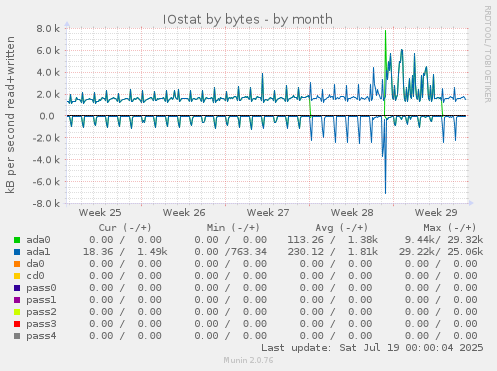Click the 'pass4' legend label
497x371 pixels.
point(41,336)
